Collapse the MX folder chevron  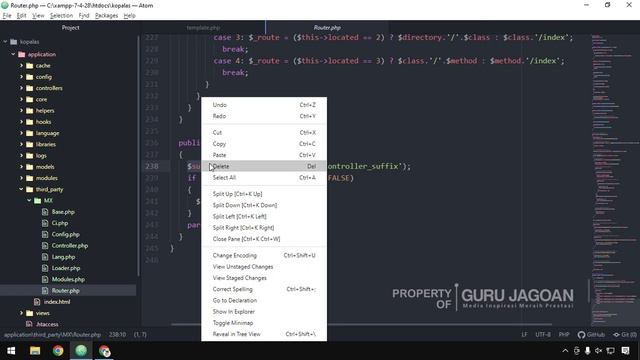tap(29, 201)
